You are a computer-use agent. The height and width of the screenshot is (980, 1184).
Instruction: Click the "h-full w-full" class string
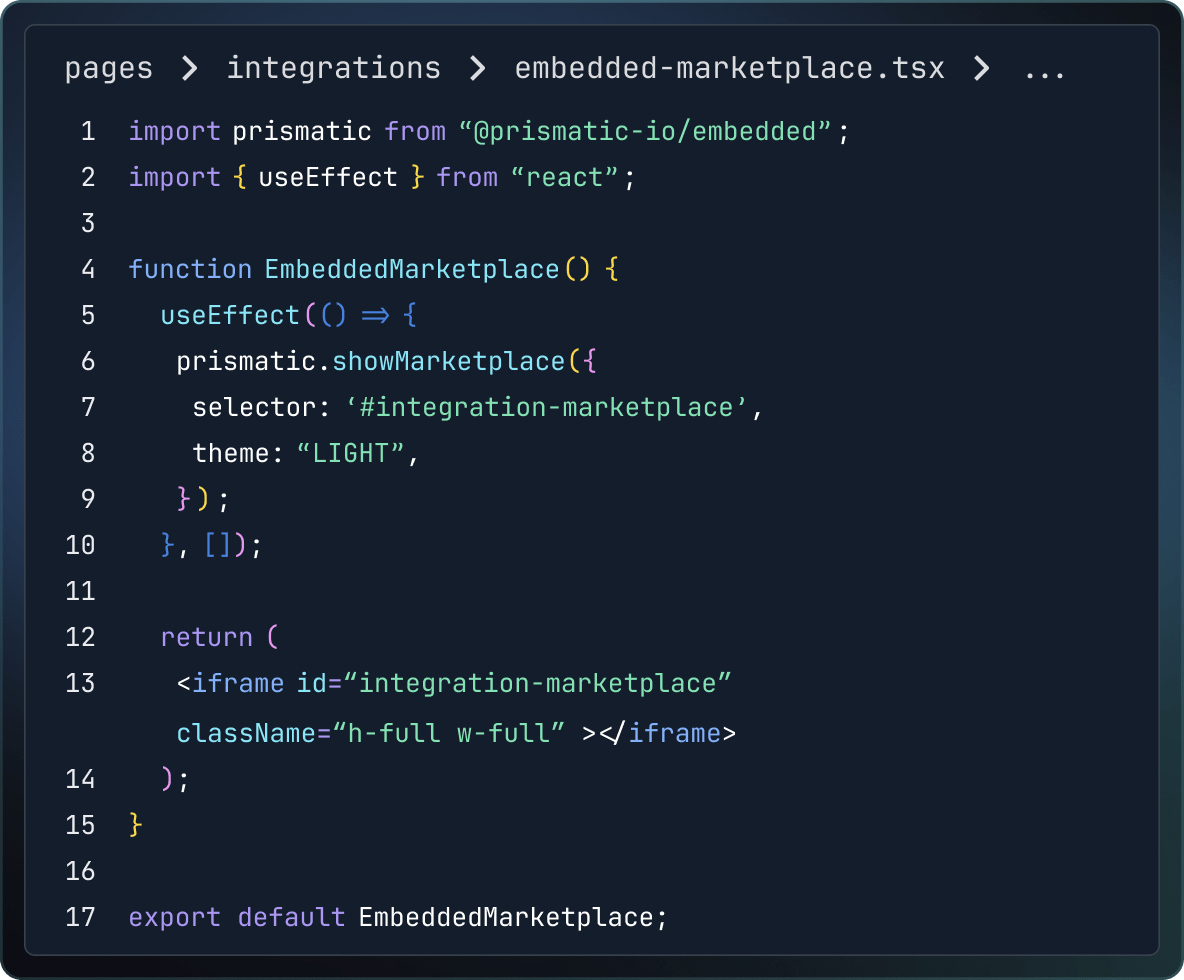coord(449,734)
